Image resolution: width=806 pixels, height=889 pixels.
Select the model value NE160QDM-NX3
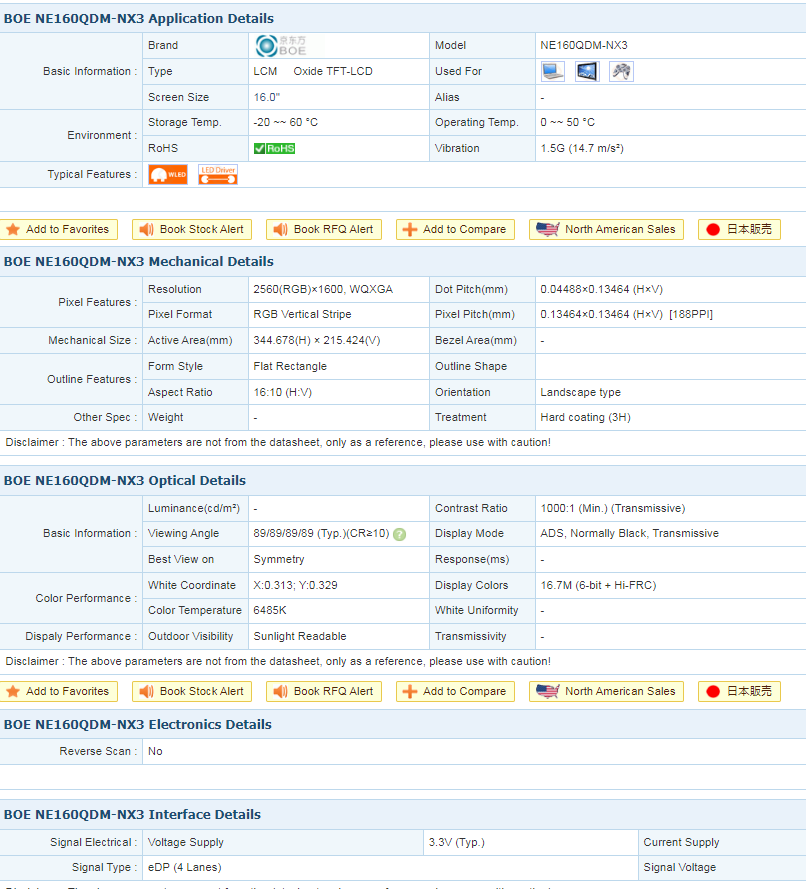(x=584, y=45)
